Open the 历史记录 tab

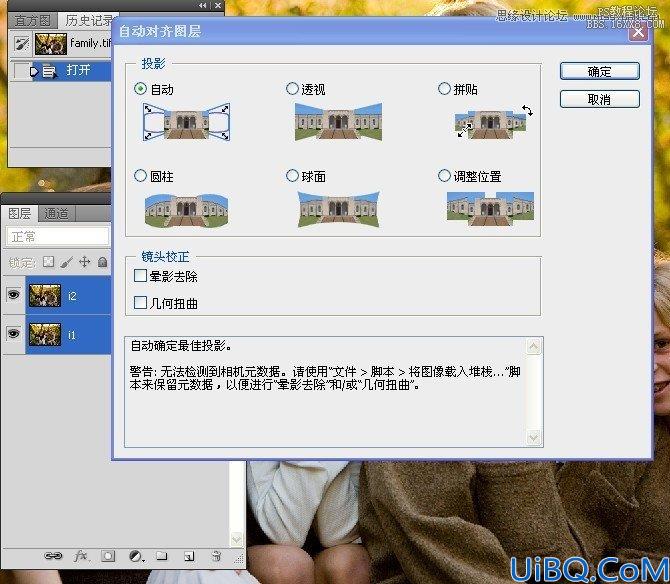tap(88, 20)
